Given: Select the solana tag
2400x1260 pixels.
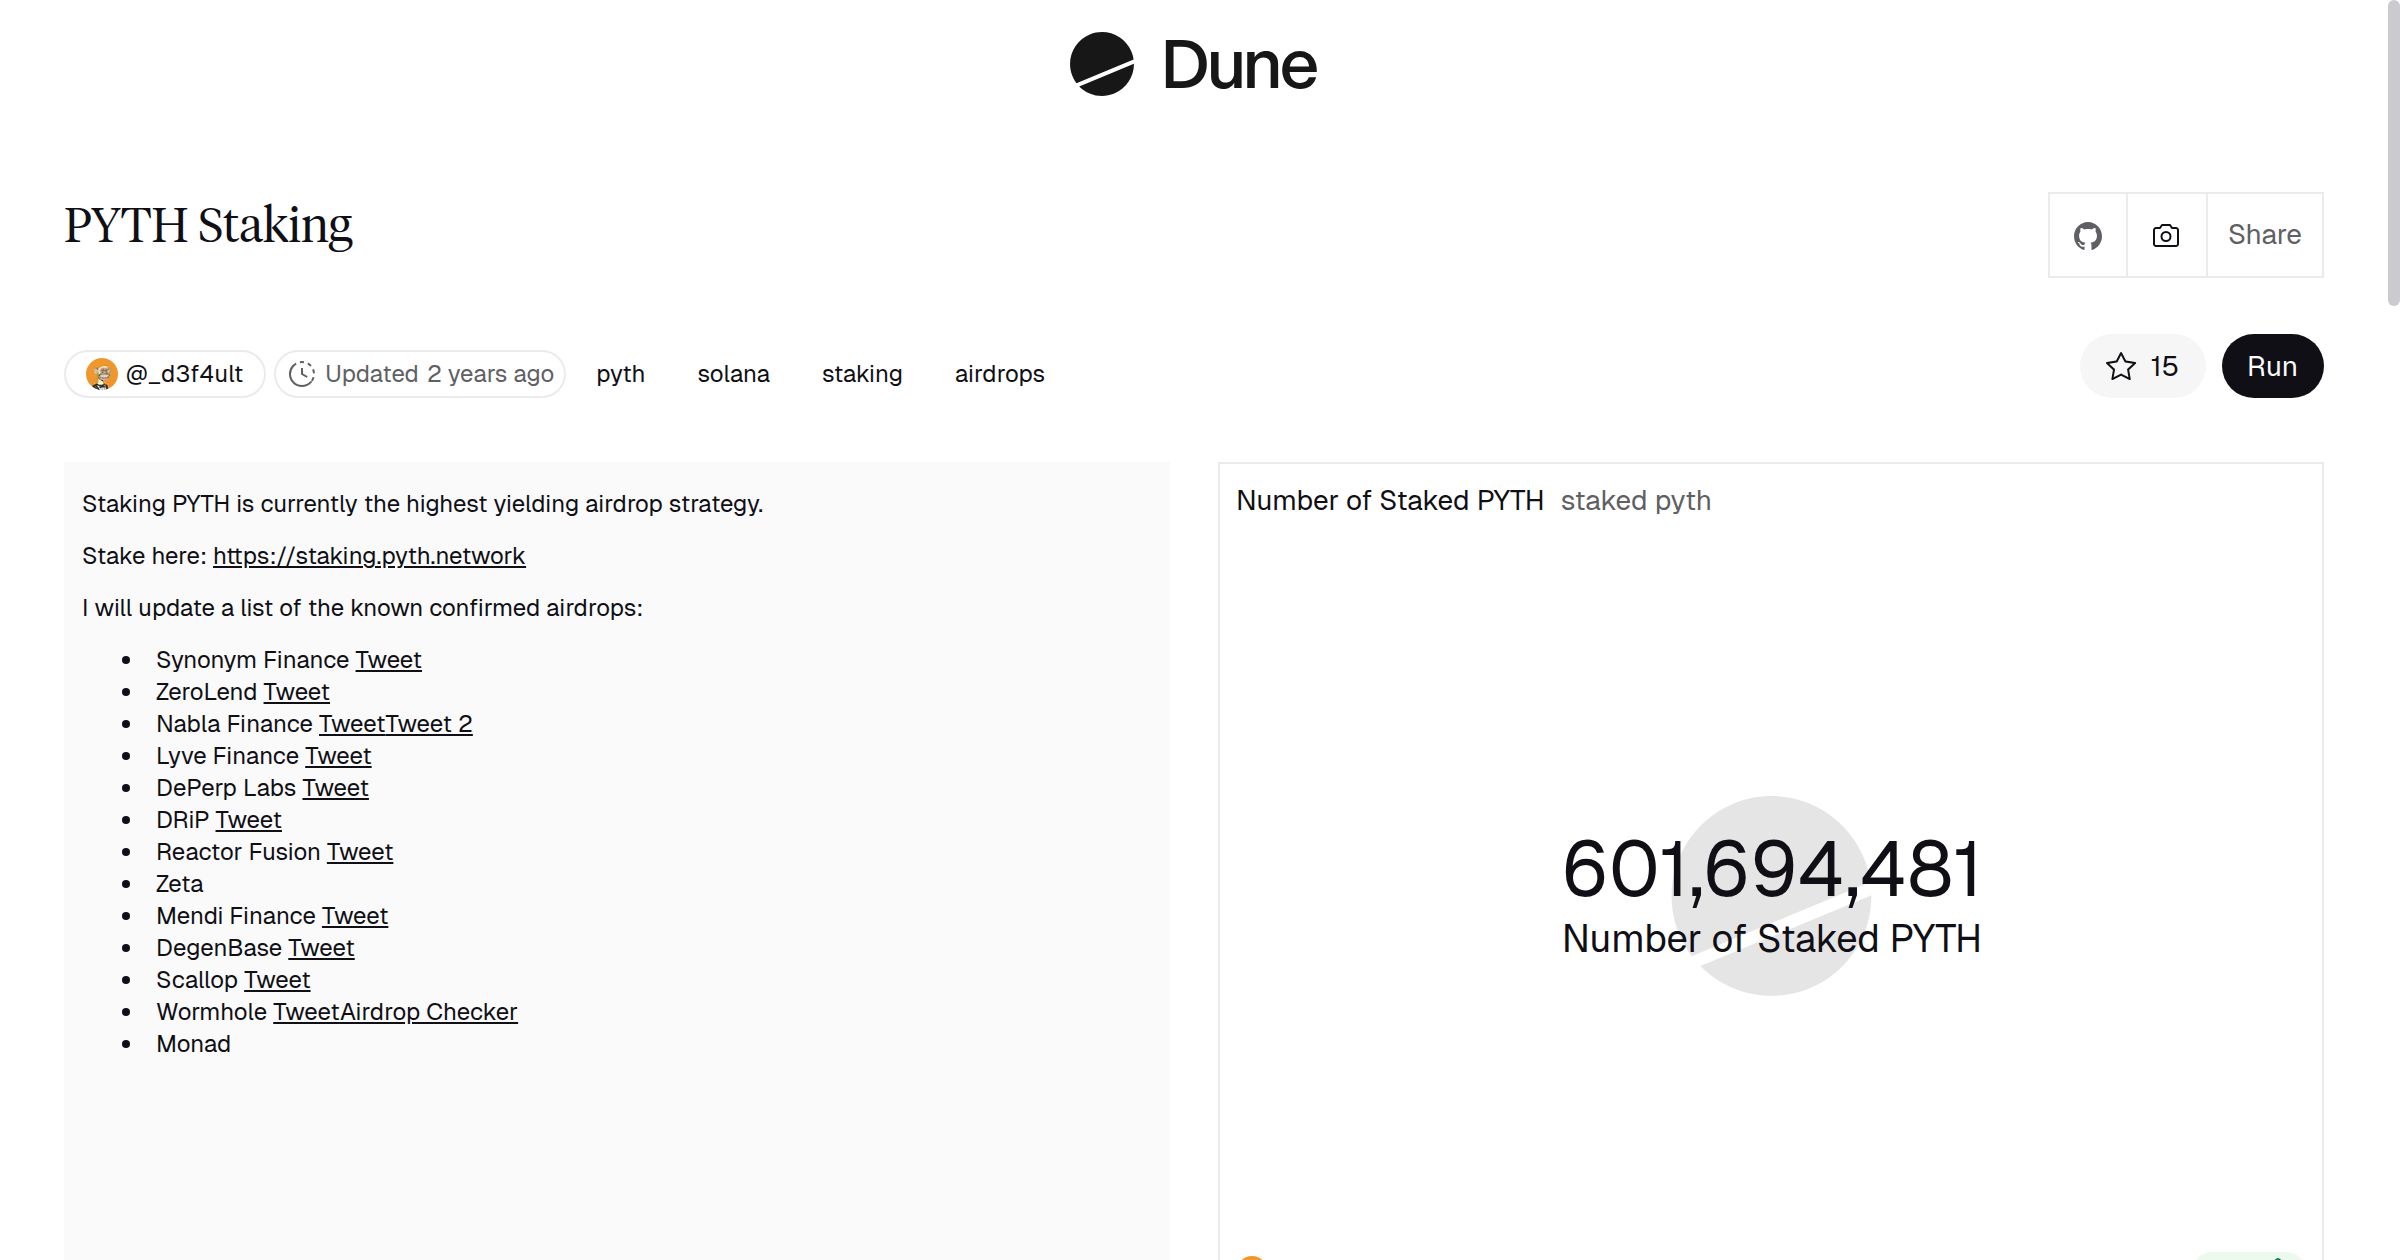Looking at the screenshot, I should pyautogui.click(x=733, y=374).
